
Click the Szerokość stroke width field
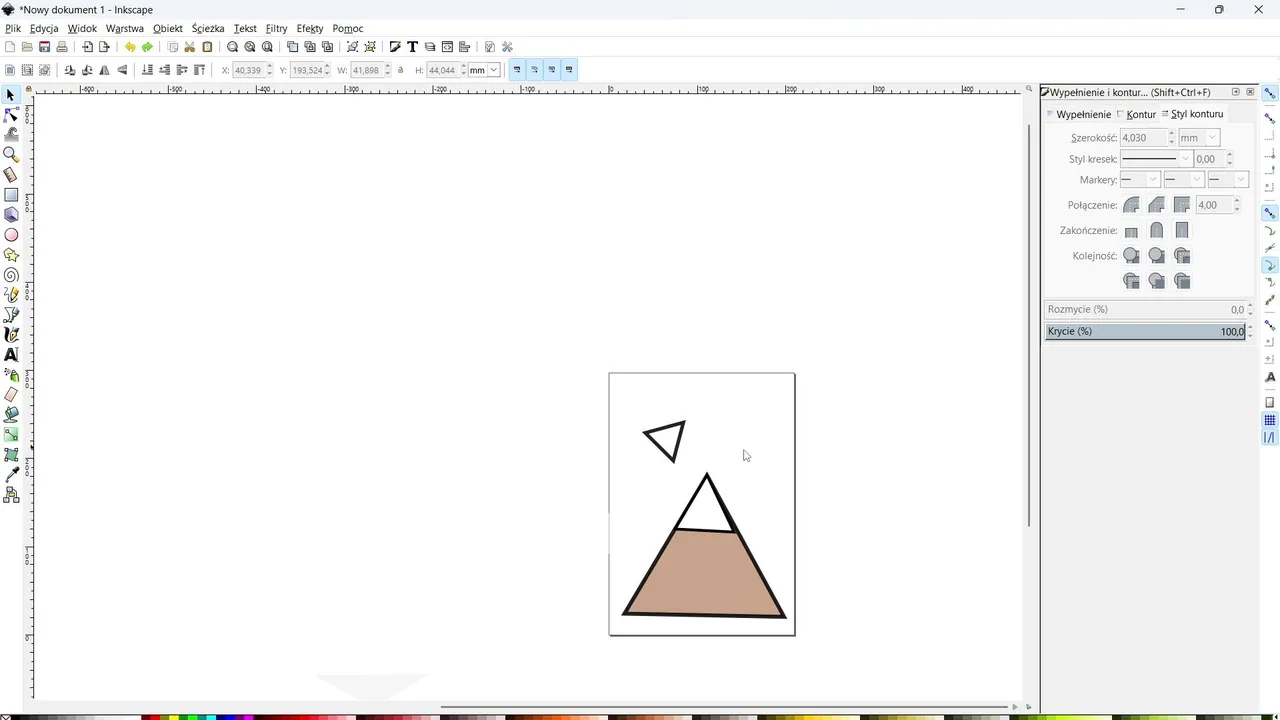[x=1143, y=138]
